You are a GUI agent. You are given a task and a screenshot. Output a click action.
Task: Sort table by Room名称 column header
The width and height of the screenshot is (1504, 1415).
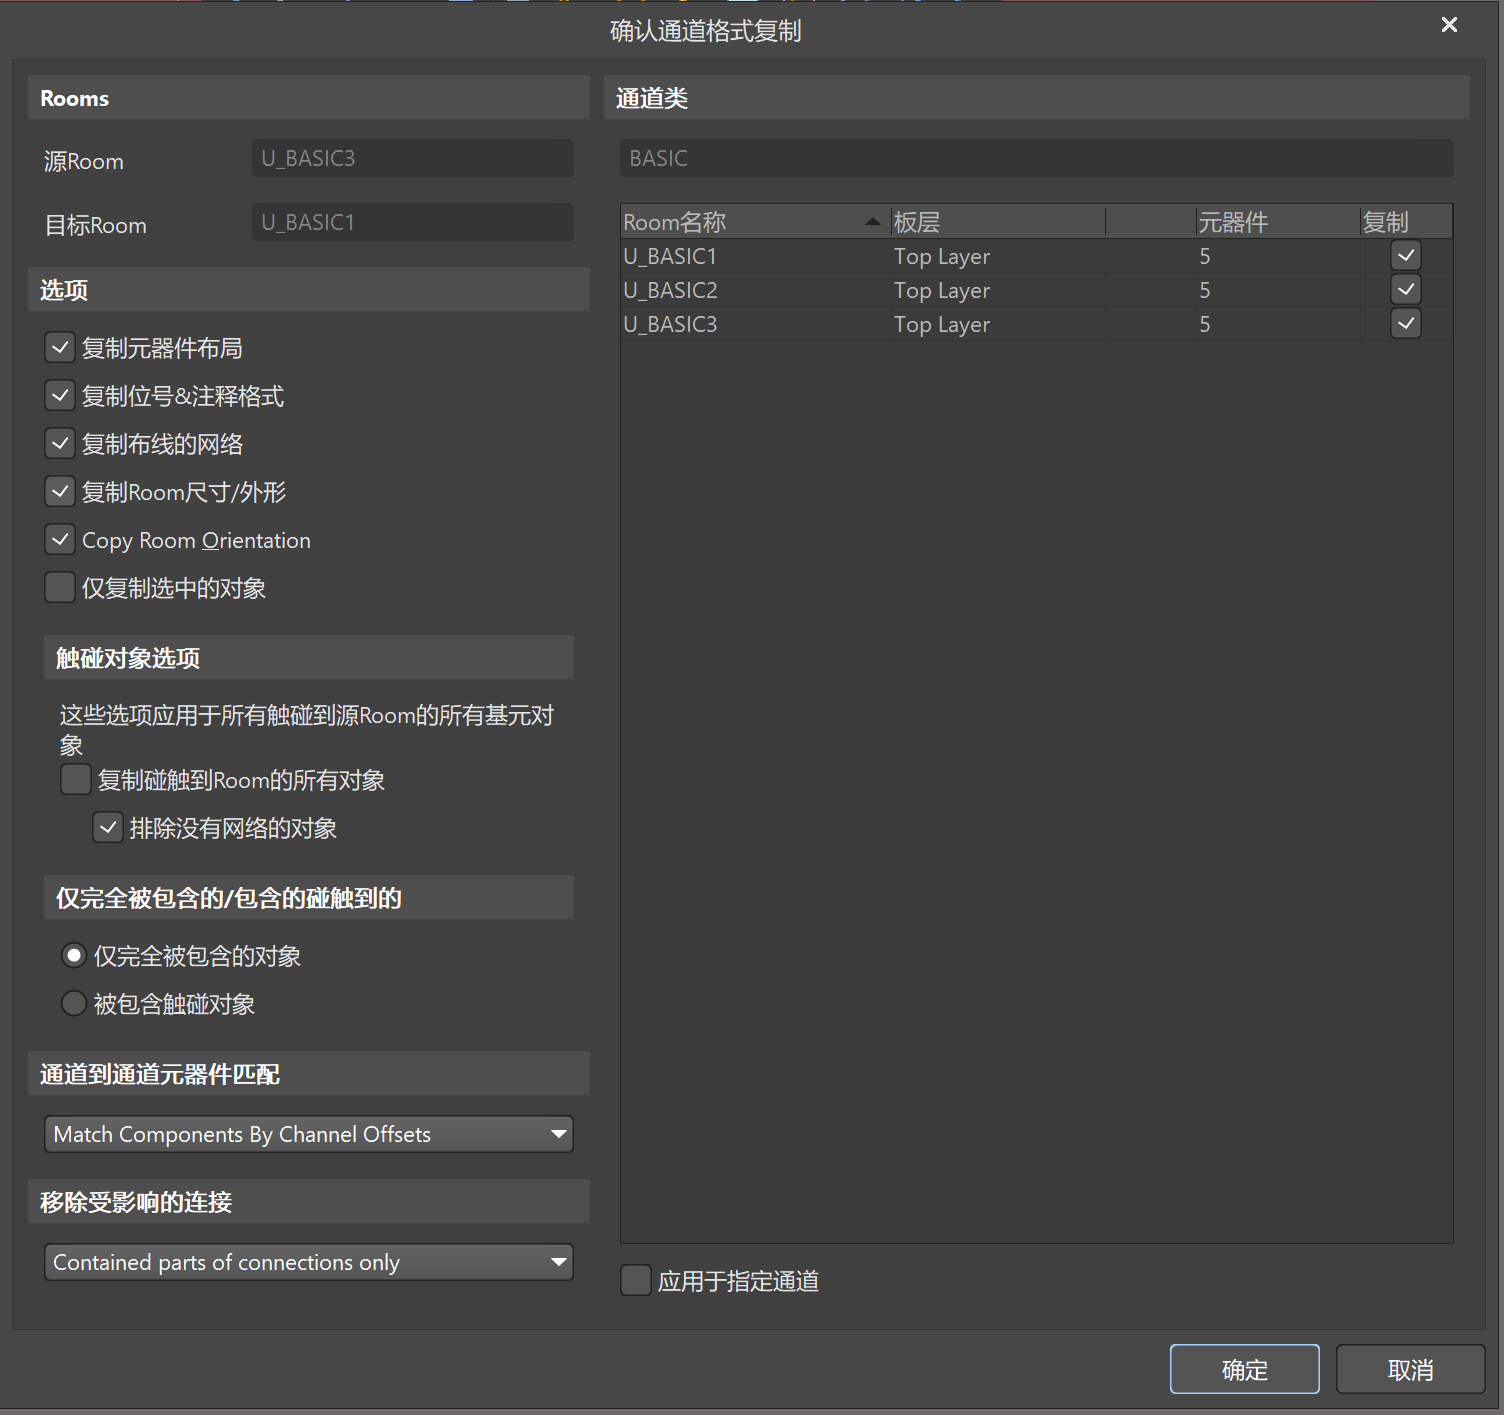(740, 222)
